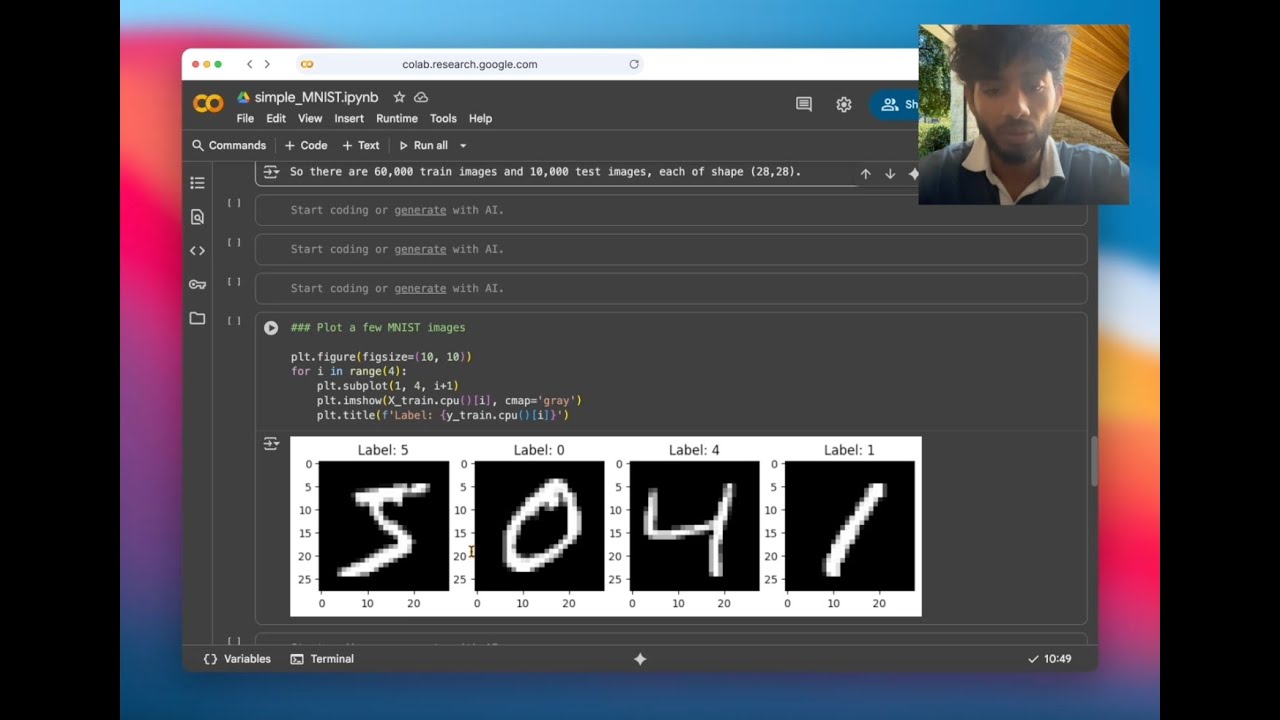The width and height of the screenshot is (1280, 720).
Task: Click cloud save status icon
Action: pyautogui.click(x=421, y=97)
